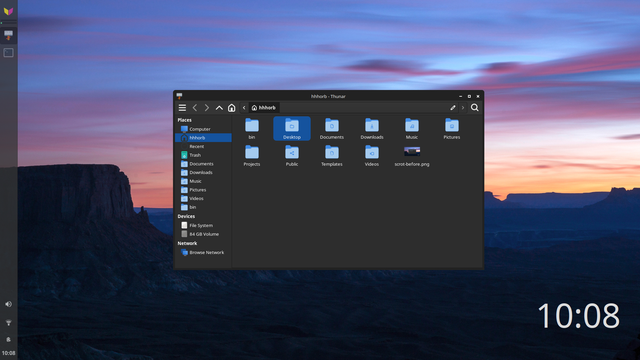
Task: Select the hhhorb path bar button
Action: point(264,108)
